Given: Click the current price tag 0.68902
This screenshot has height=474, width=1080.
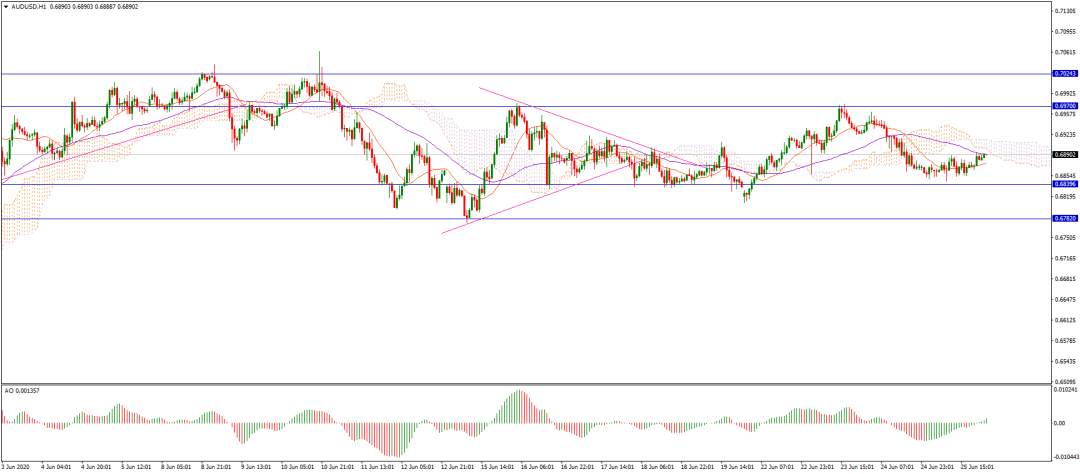Looking at the screenshot, I should coord(1063,154).
